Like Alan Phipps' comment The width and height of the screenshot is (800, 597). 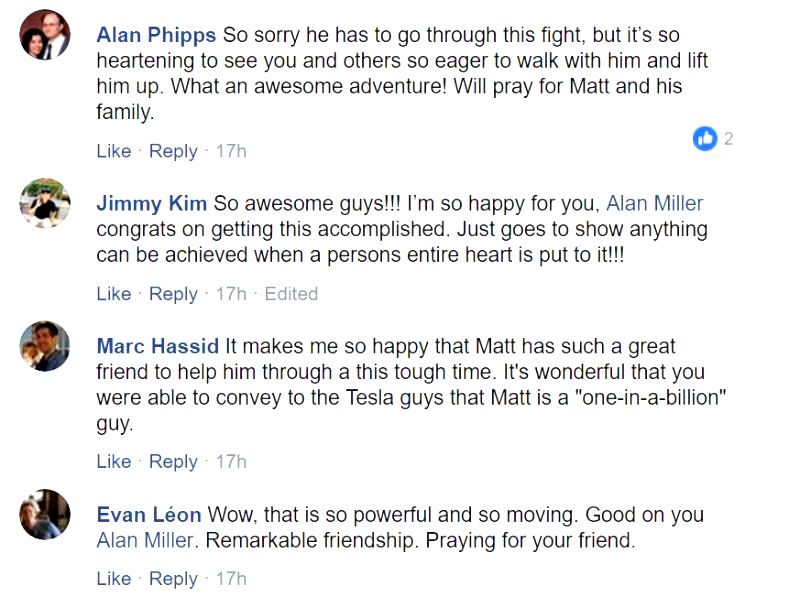(x=113, y=151)
